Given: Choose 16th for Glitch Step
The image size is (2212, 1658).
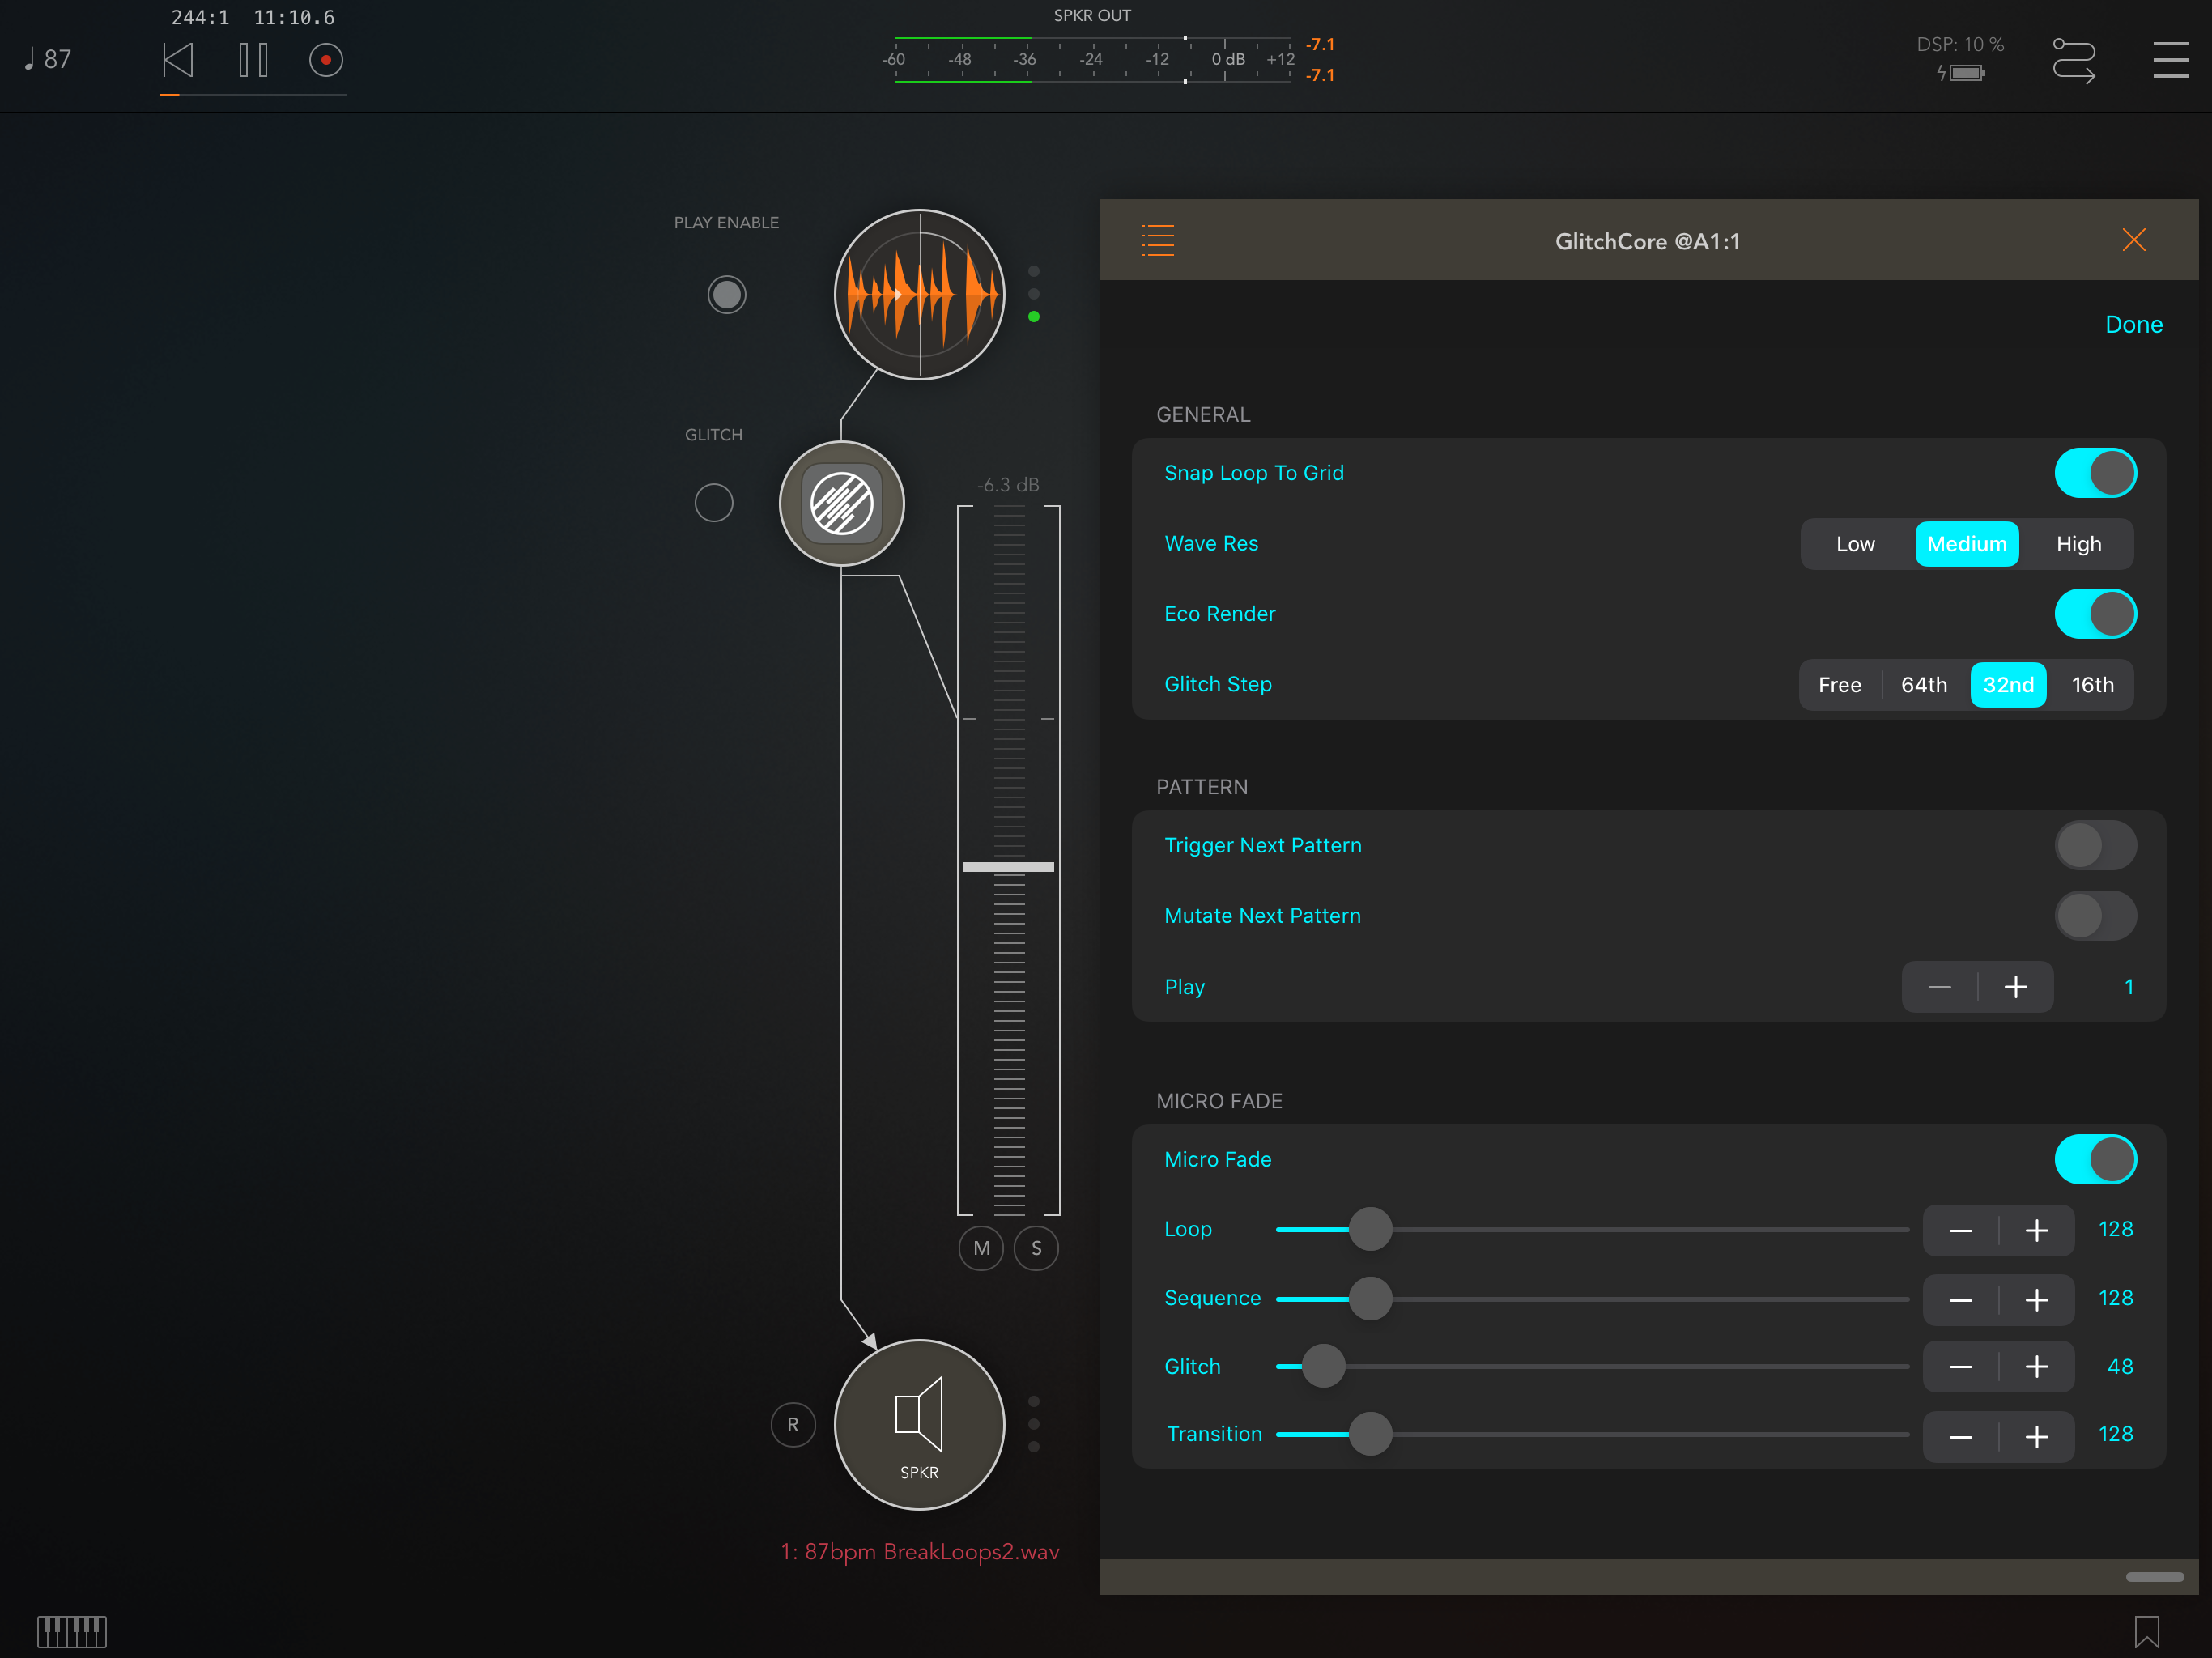Looking at the screenshot, I should pos(2092,685).
